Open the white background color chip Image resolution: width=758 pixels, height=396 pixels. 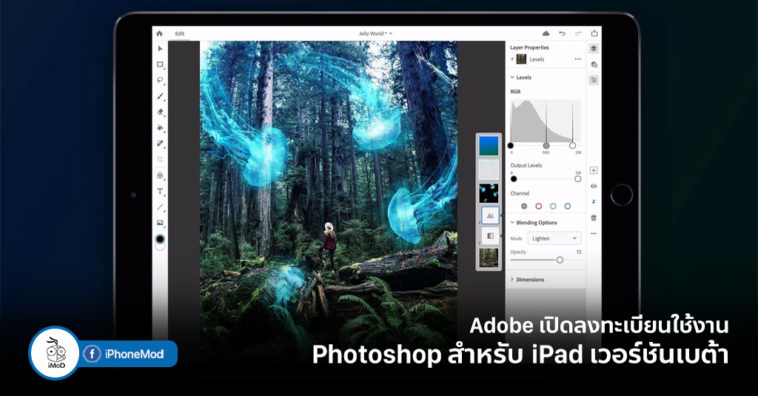[x=160, y=247]
